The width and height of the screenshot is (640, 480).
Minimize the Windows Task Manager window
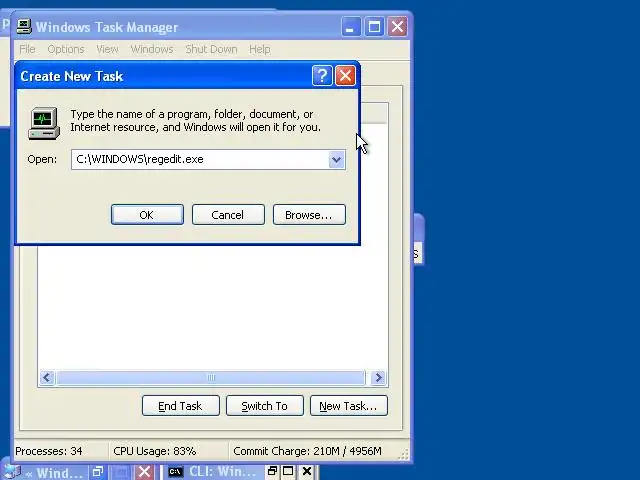click(x=351, y=27)
